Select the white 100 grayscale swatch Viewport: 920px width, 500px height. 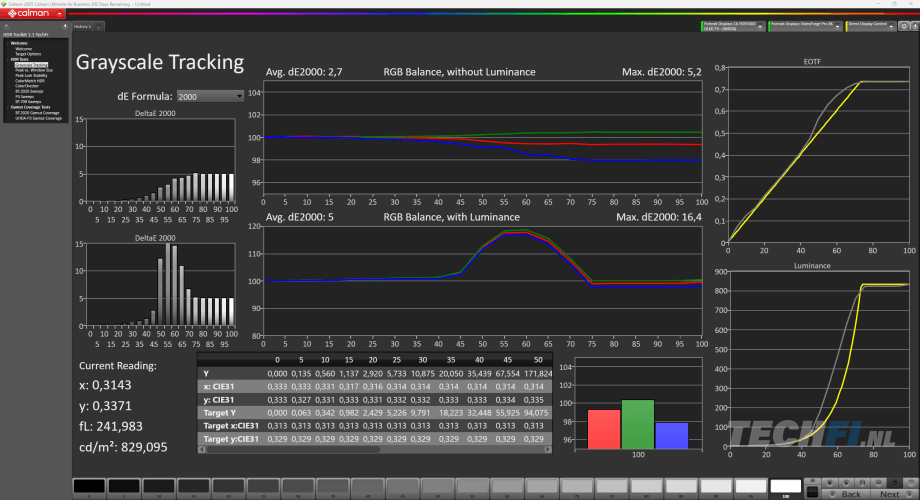[786, 486]
